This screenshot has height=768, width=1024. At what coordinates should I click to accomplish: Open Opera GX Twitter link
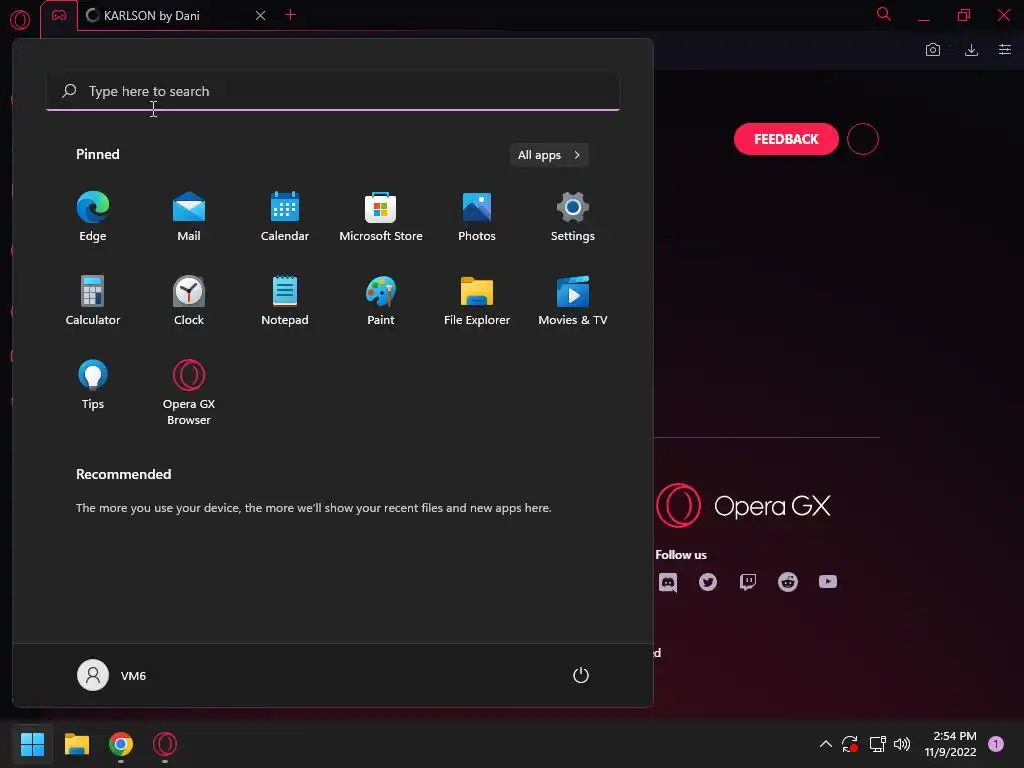[708, 582]
